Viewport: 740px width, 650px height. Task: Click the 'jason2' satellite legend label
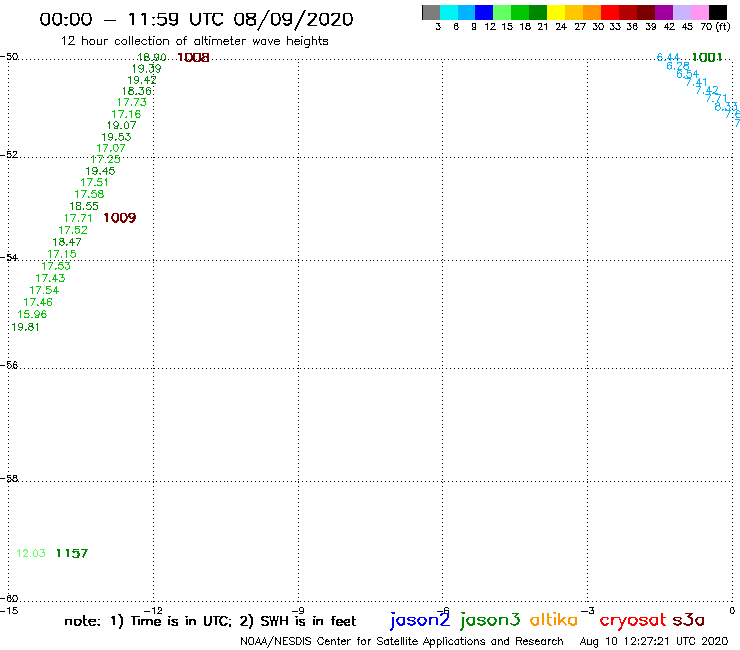click(420, 620)
